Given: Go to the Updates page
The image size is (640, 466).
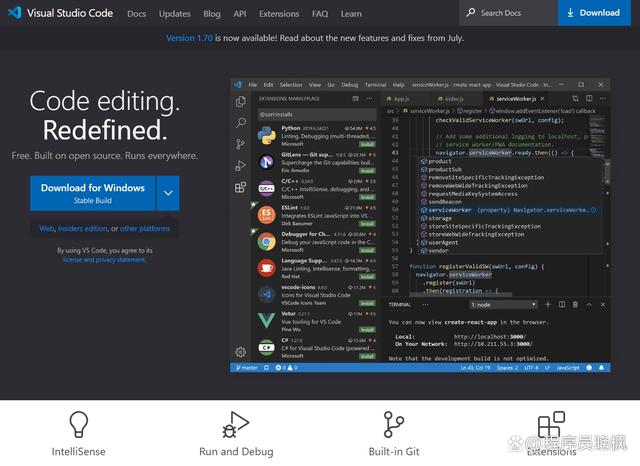Looking at the screenshot, I should 174,14.
